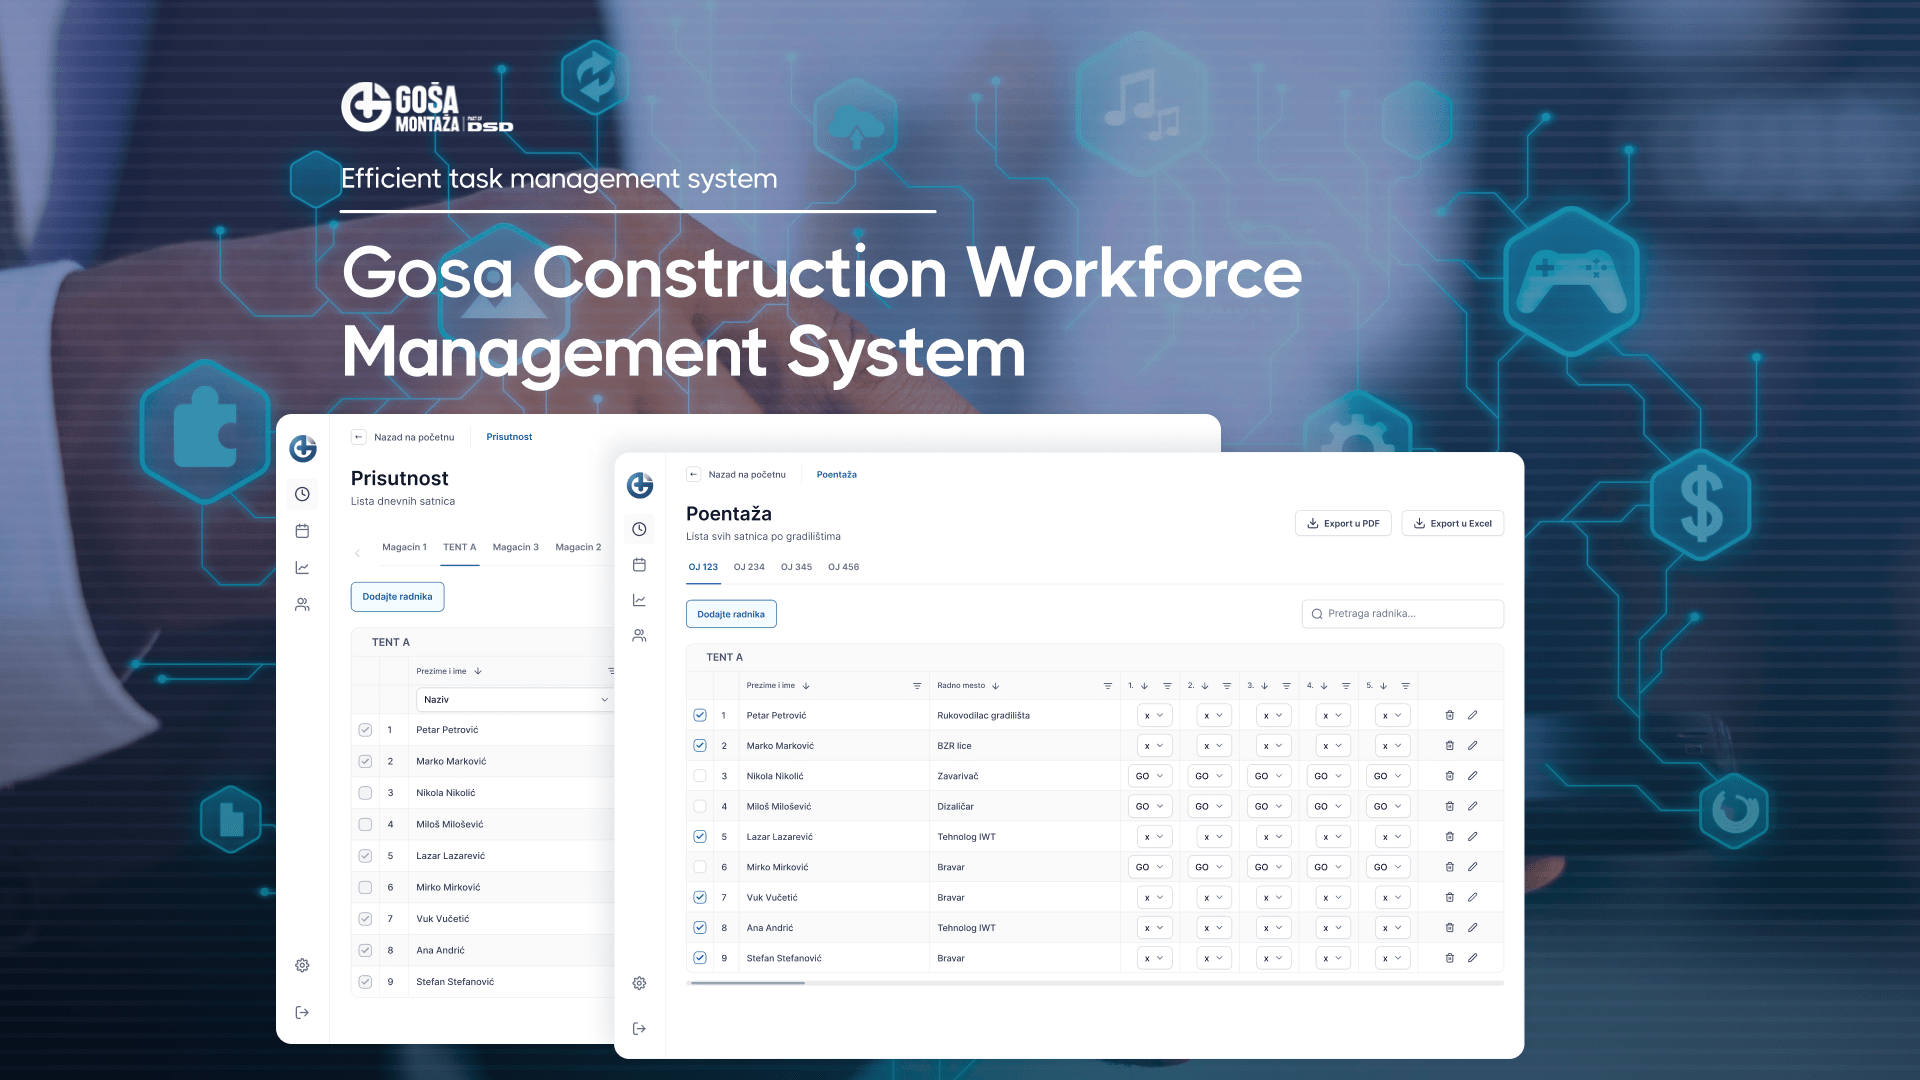Viewport: 1920px width, 1080px height.
Task: Edit Nikola Nikolić with the pencil icon
Action: pyautogui.click(x=1472, y=775)
